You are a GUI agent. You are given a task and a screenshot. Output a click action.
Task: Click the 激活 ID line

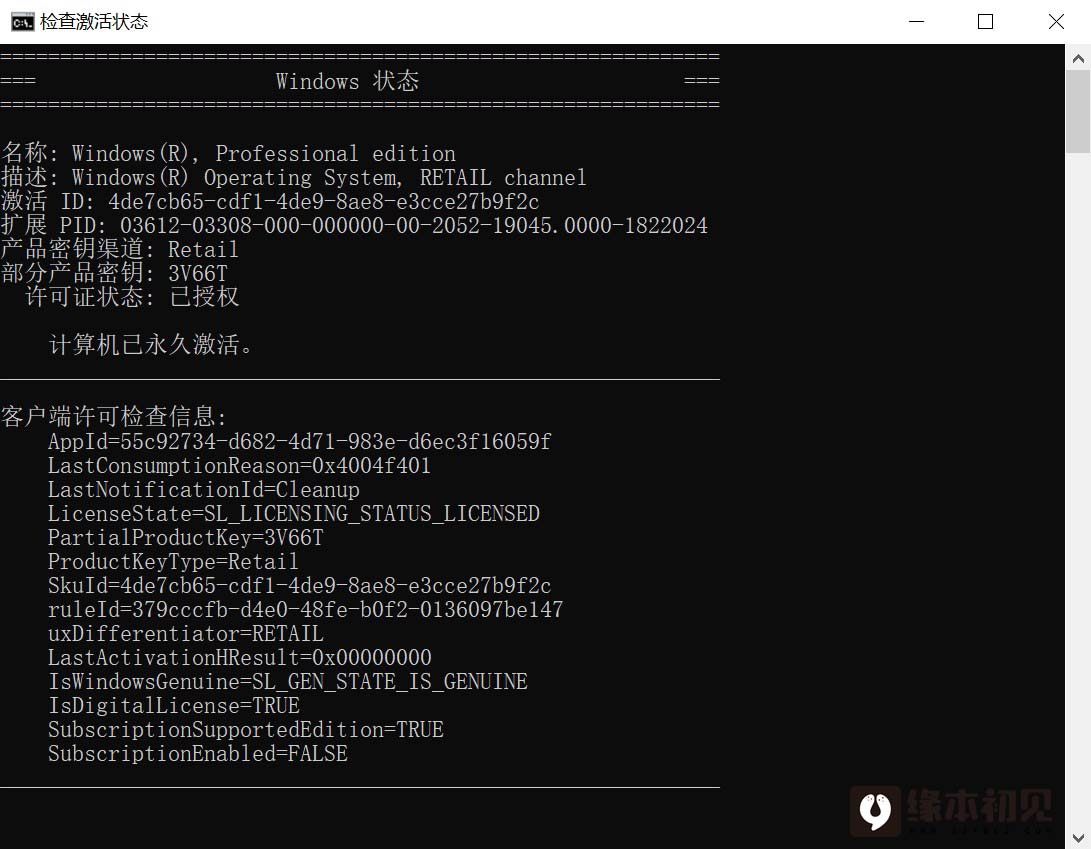[270, 201]
